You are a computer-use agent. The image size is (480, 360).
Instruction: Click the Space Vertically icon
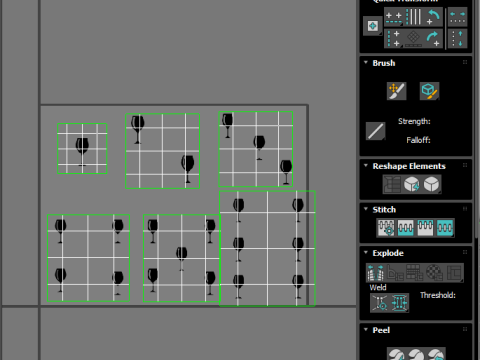[457, 39]
